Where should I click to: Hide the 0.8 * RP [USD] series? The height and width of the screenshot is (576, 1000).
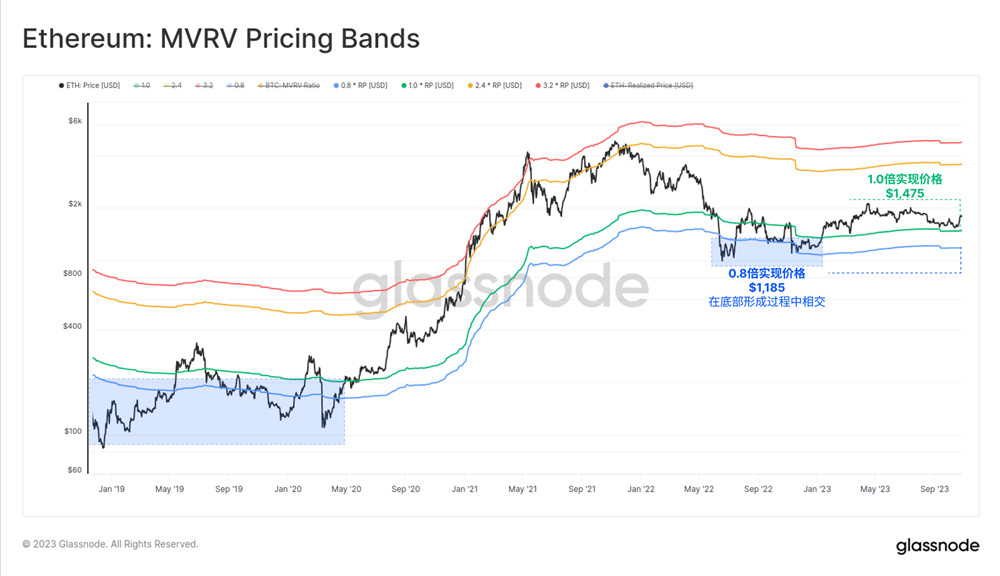(360, 85)
